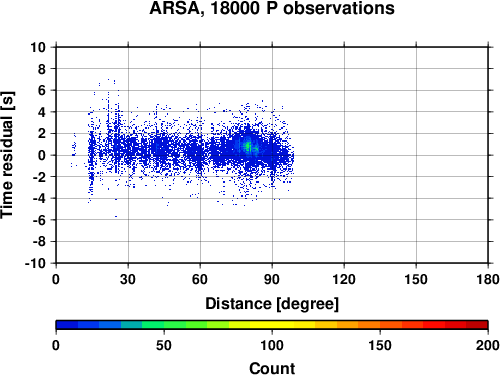Click the "Time residual [s]" y-axis label
500x375 pixels.
click(x=8, y=155)
